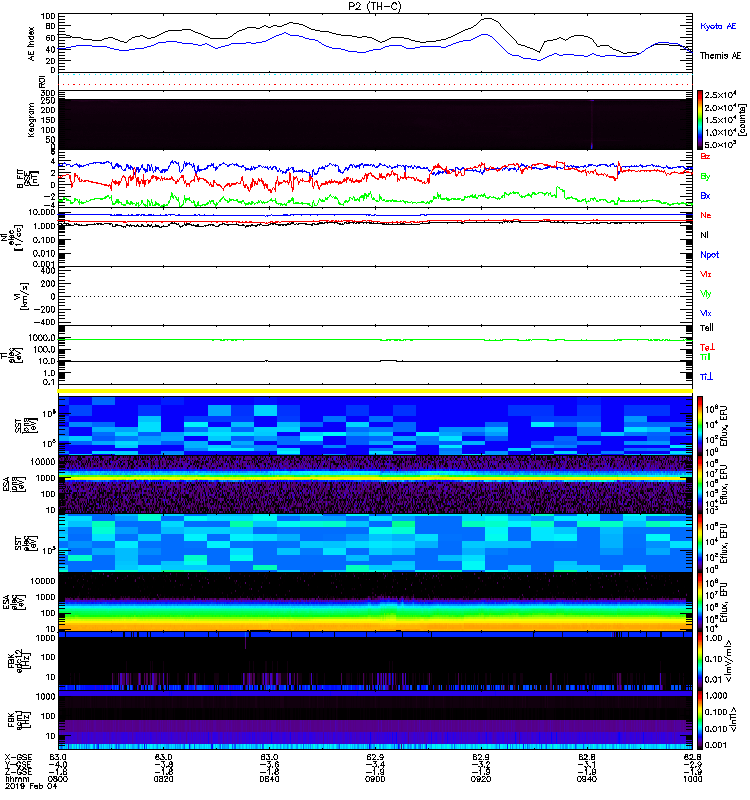Select the red Bz legend label
750x800 pixels.
coord(705,156)
